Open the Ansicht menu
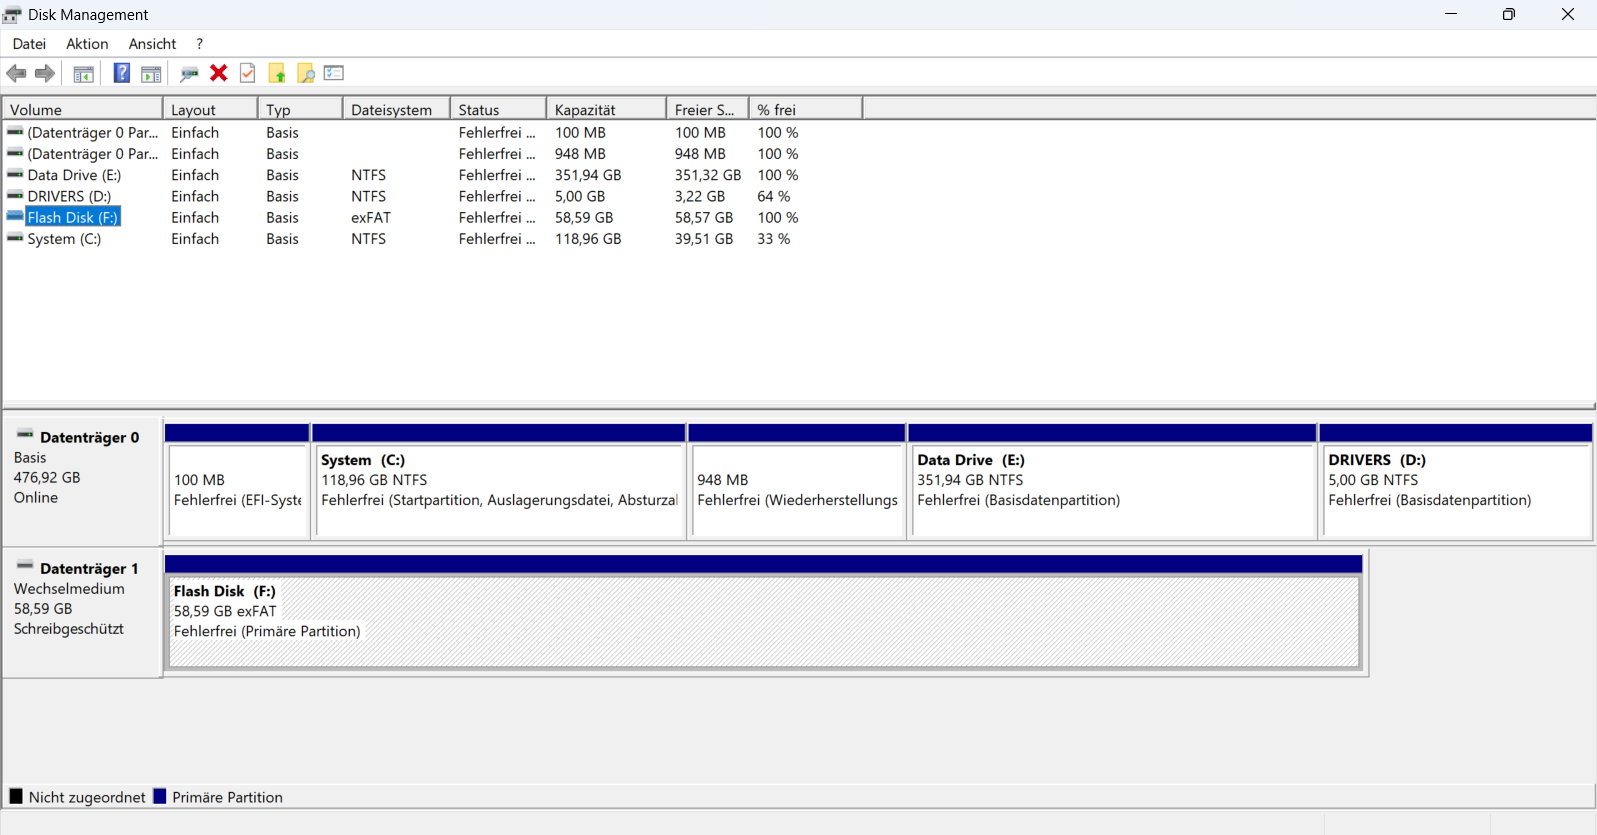 [x=152, y=44]
